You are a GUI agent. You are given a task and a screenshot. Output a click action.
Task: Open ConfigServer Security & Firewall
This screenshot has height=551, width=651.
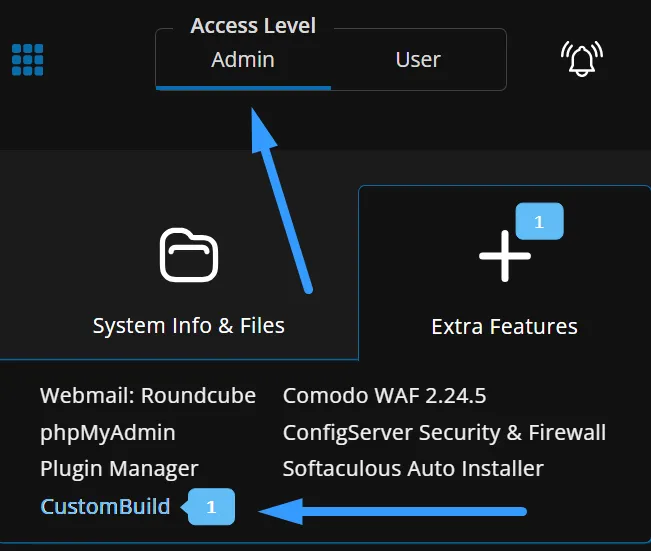tap(444, 433)
